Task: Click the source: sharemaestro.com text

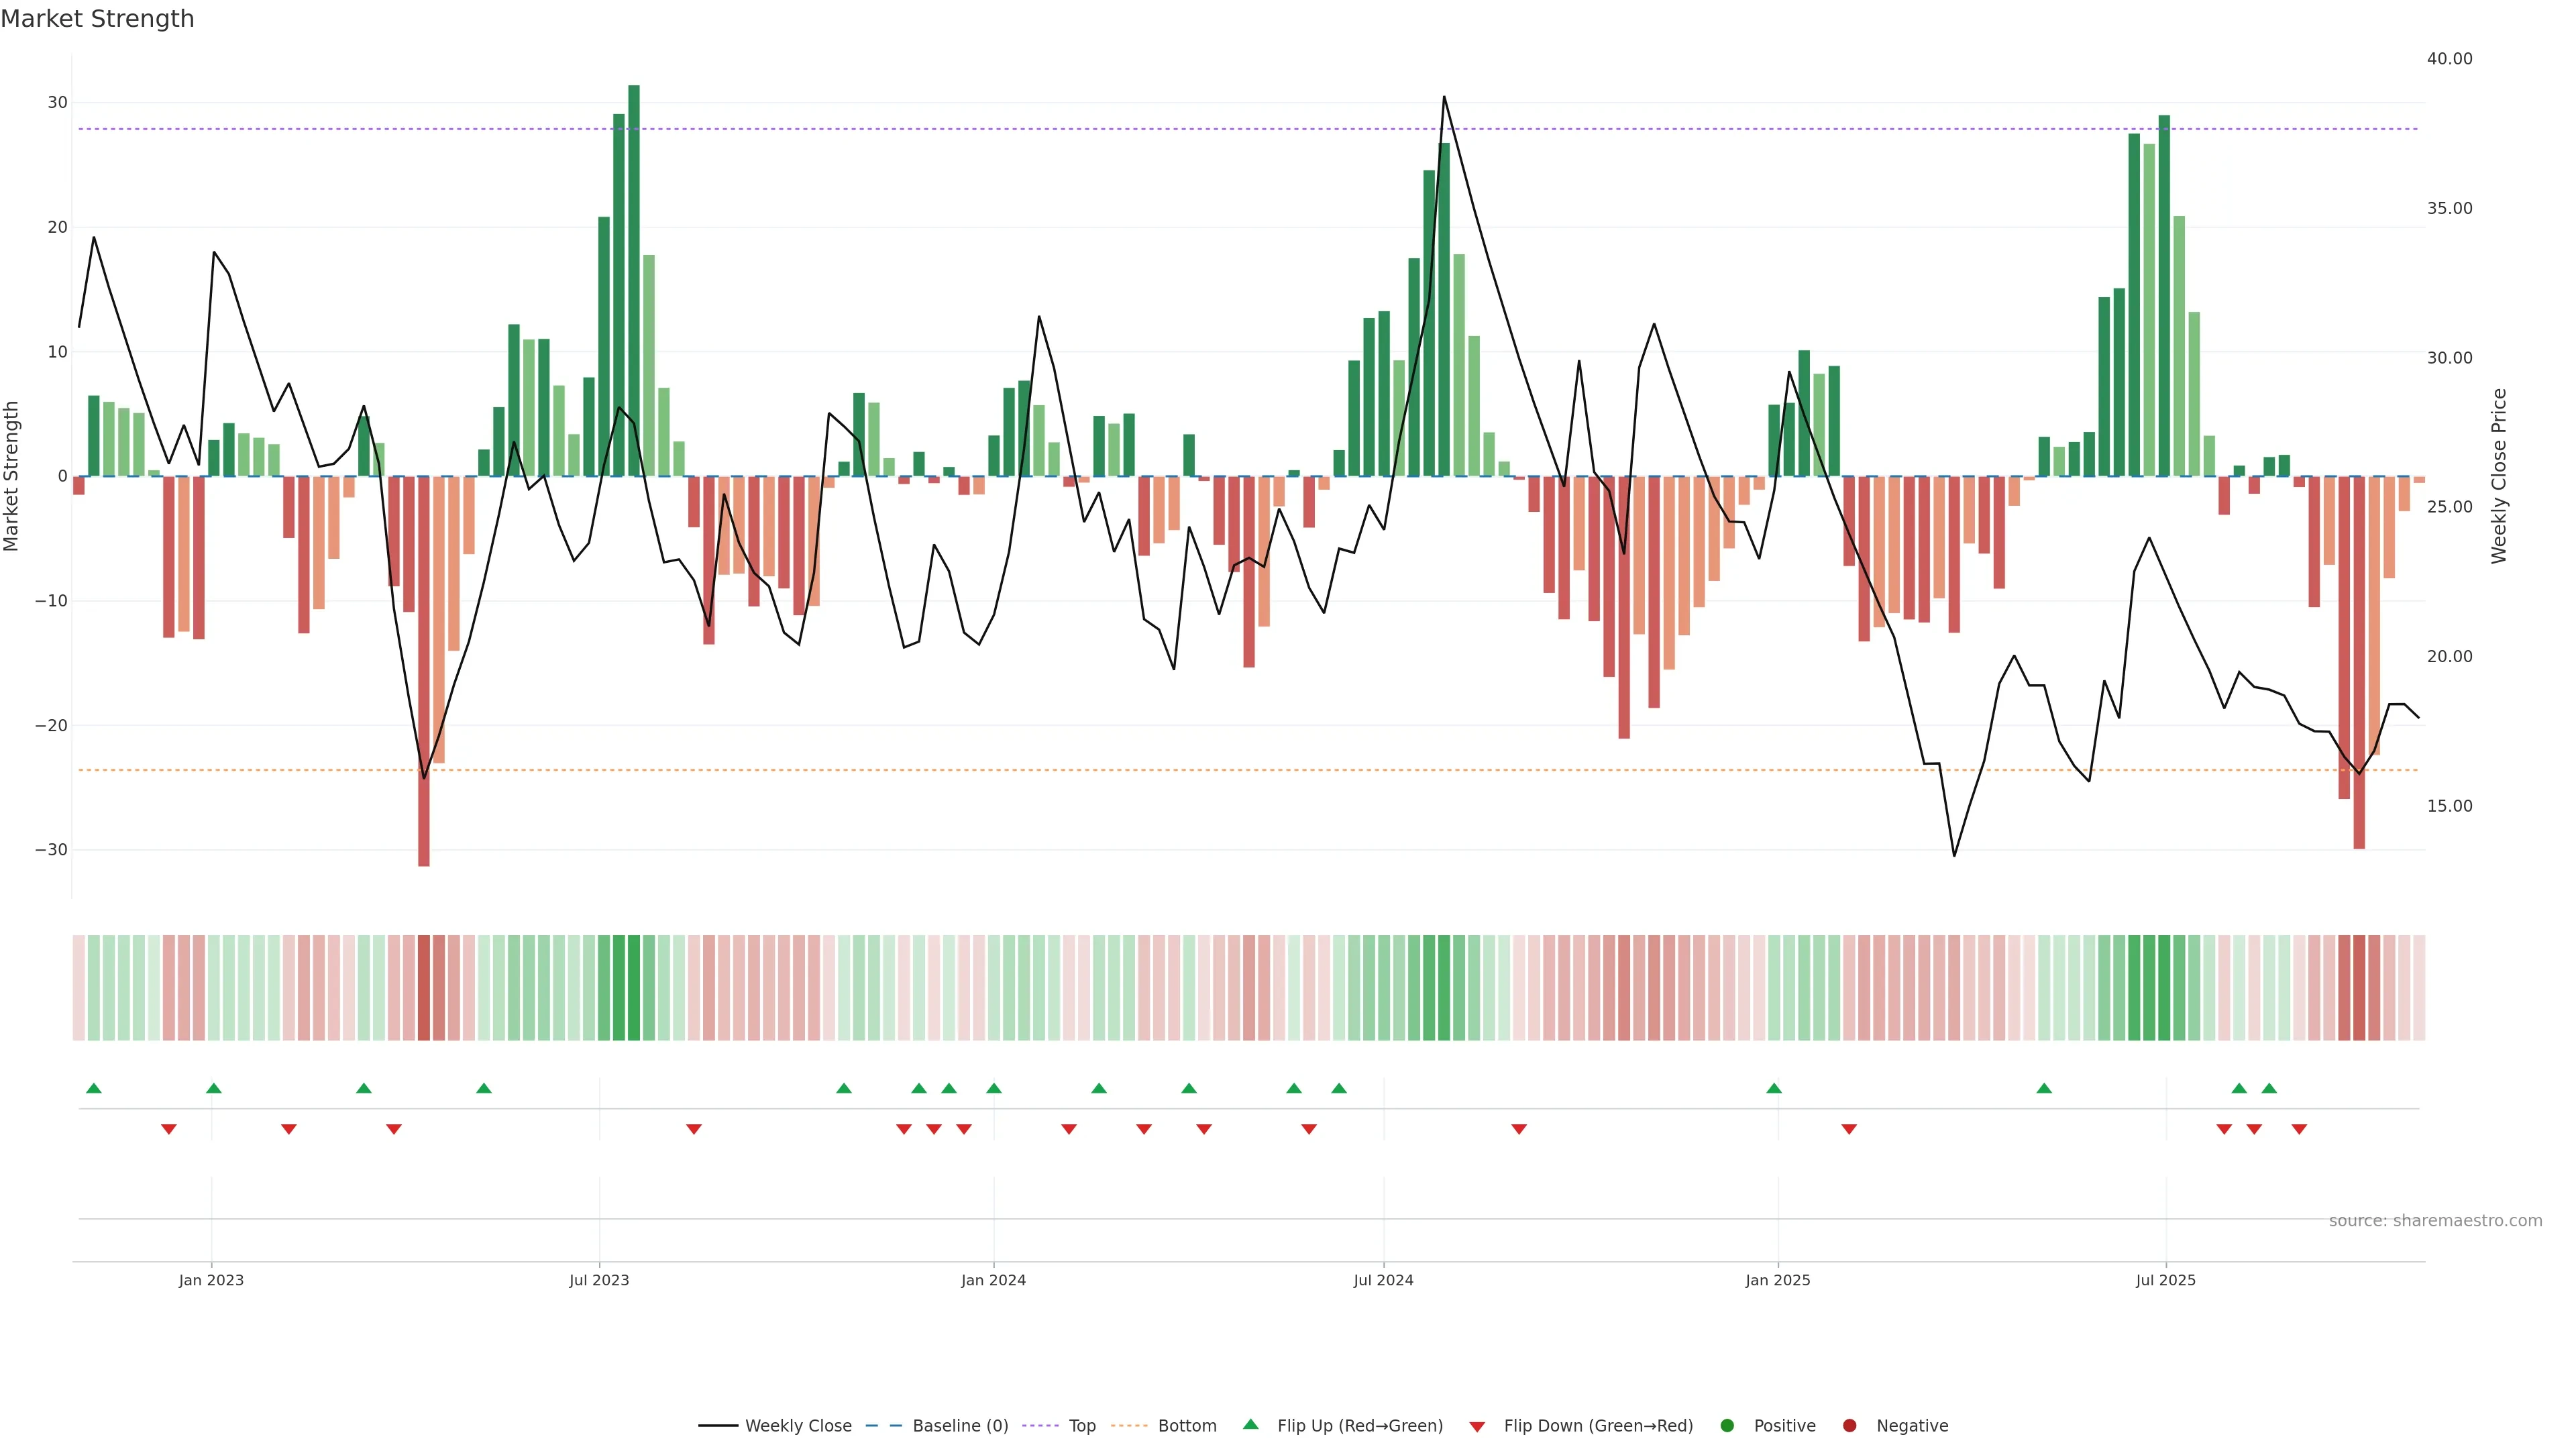Action: point(2435,1220)
